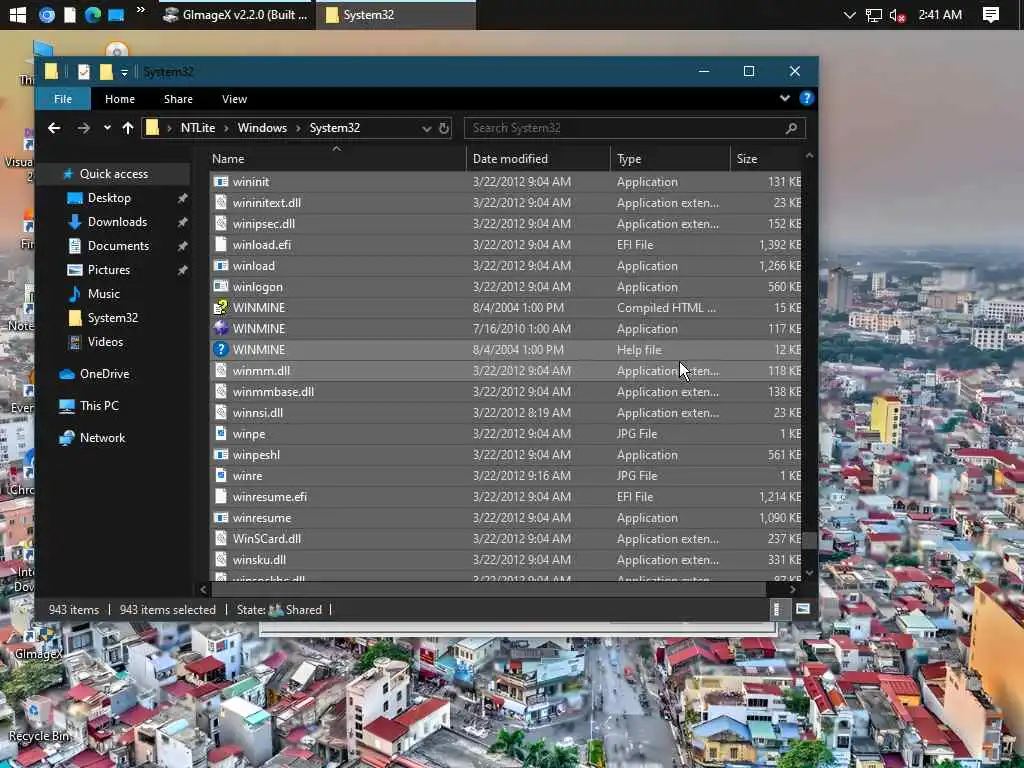1024x768 pixels.
Task: Sort files by Name column
Action: coord(337,159)
